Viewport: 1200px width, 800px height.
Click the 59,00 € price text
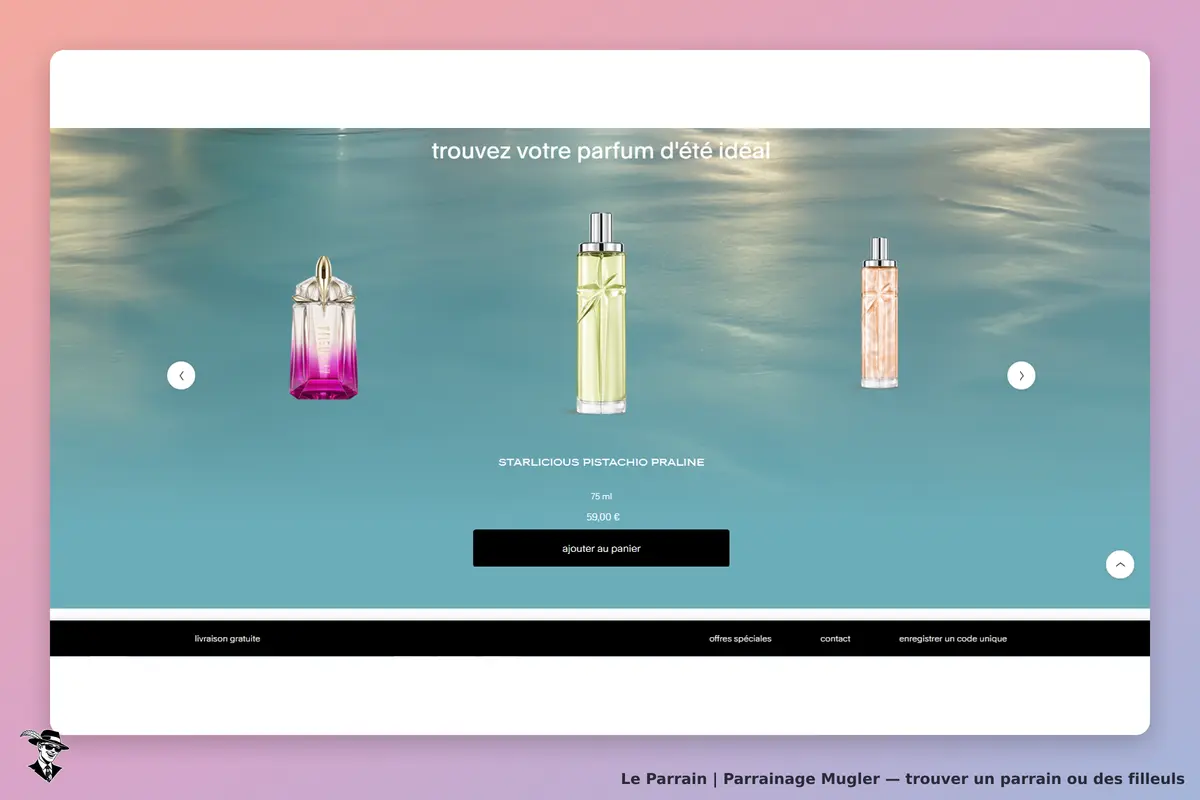click(603, 517)
